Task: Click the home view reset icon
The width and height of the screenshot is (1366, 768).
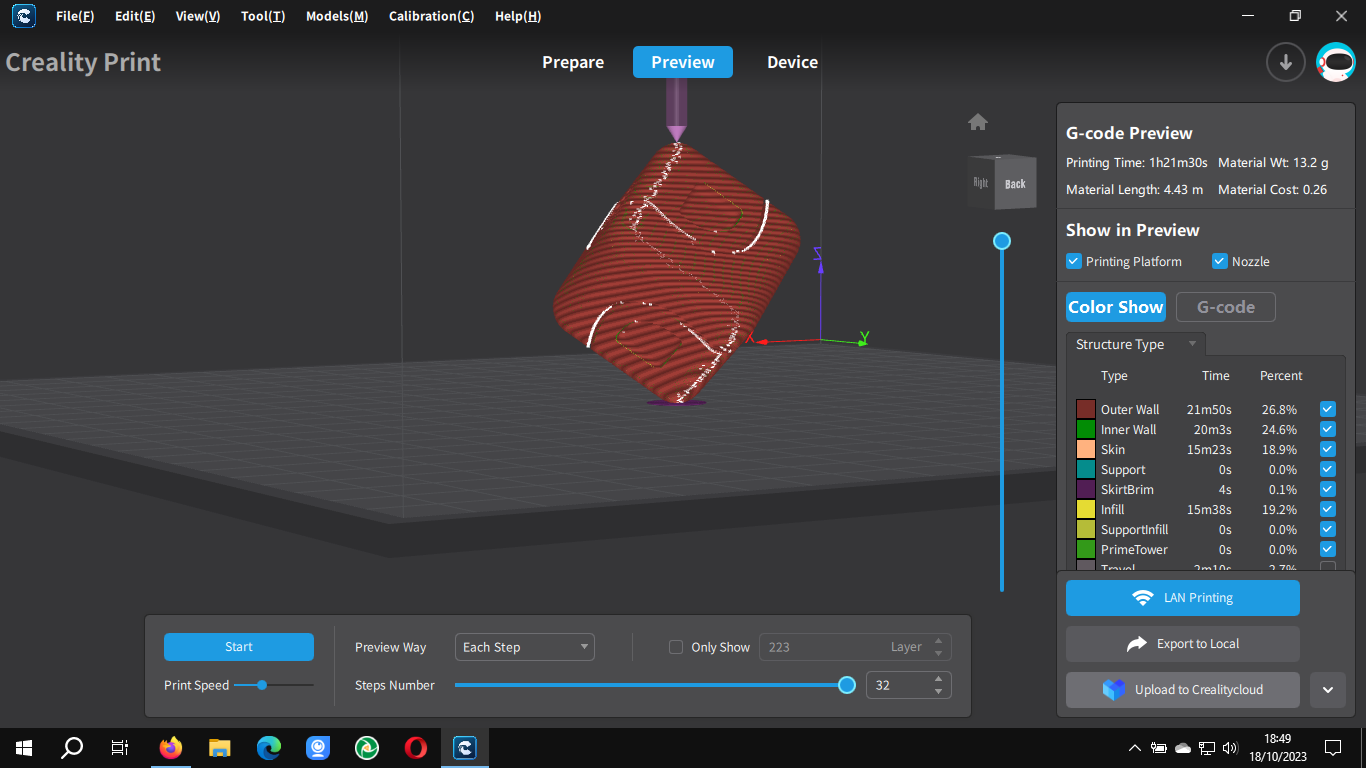Action: [978, 122]
